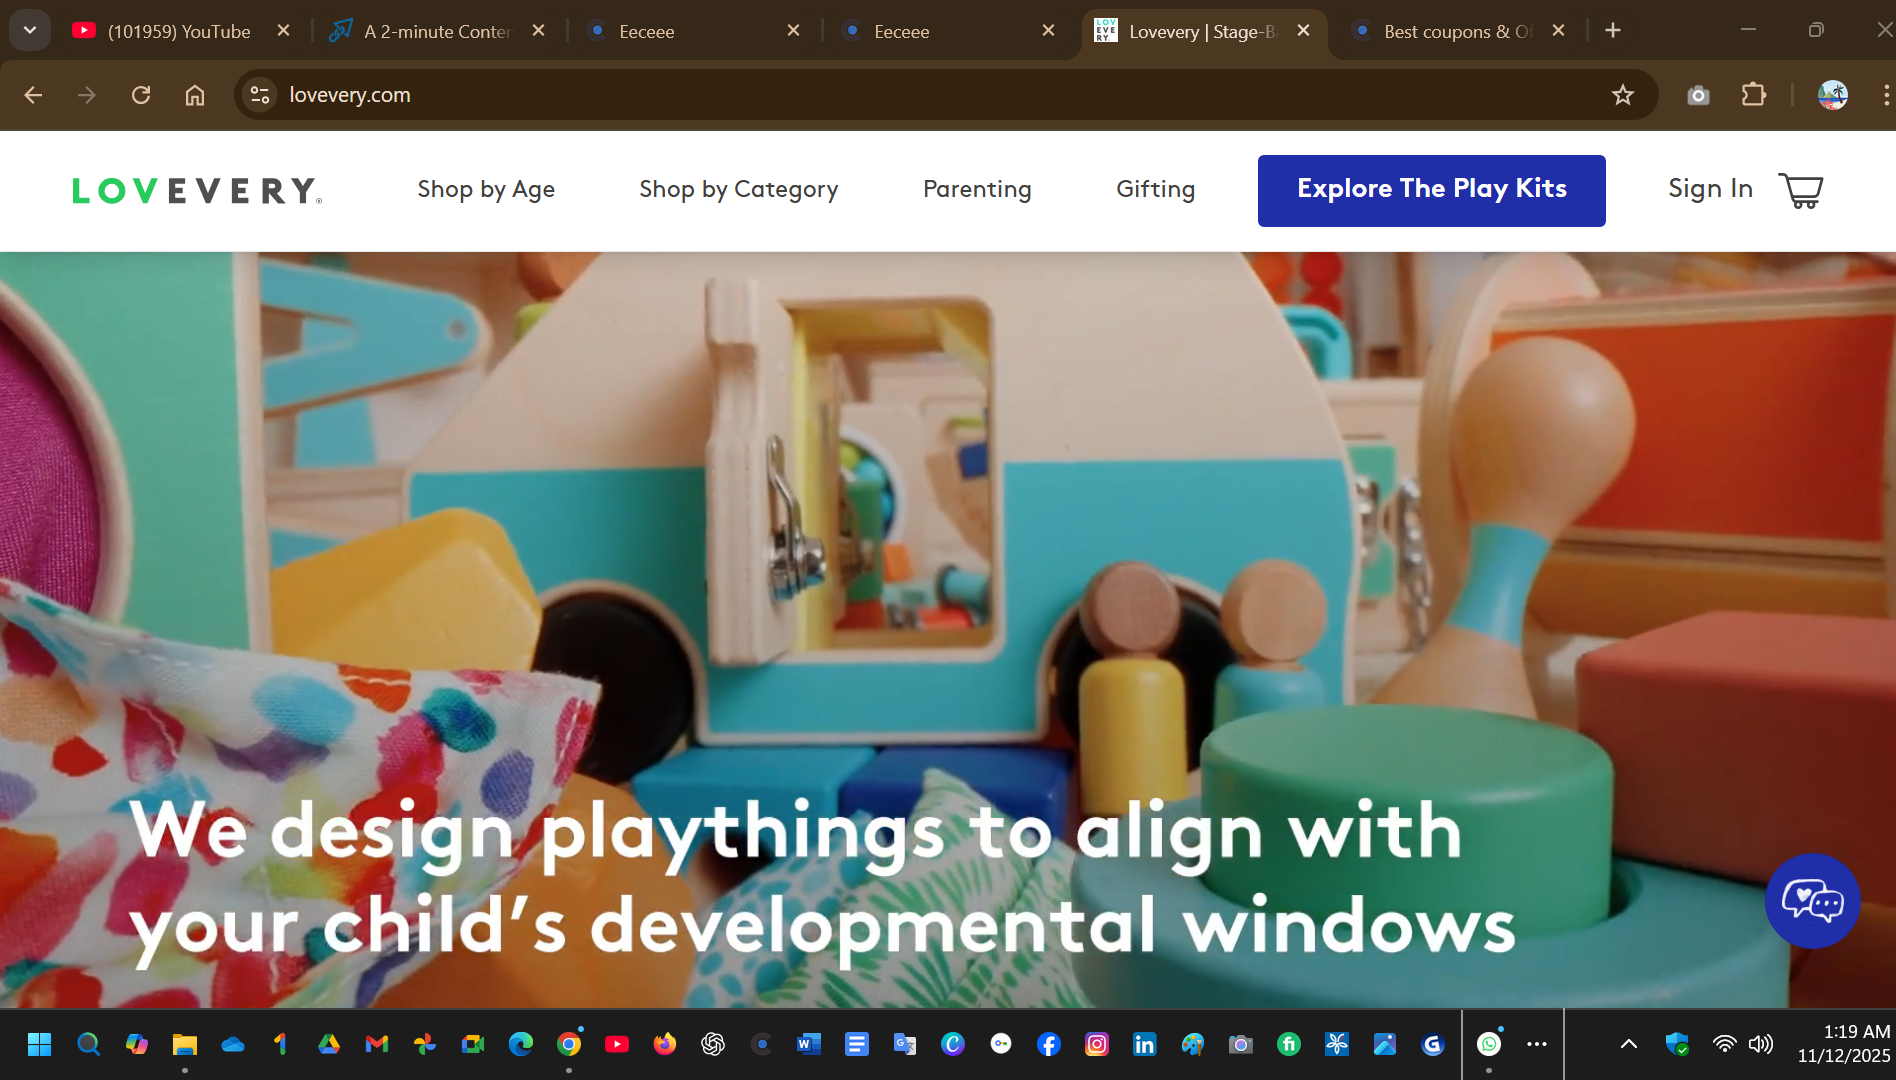
Task: Go to the browser home page
Action: 195,95
